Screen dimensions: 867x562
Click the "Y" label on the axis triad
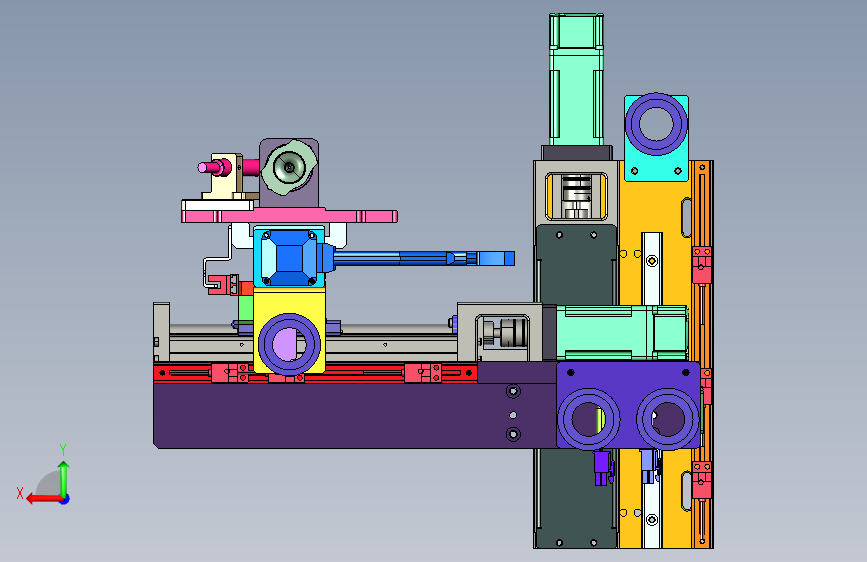click(63, 450)
